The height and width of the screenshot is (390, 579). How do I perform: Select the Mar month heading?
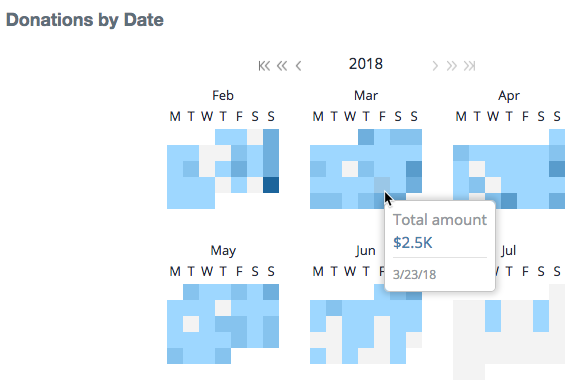(x=366, y=96)
